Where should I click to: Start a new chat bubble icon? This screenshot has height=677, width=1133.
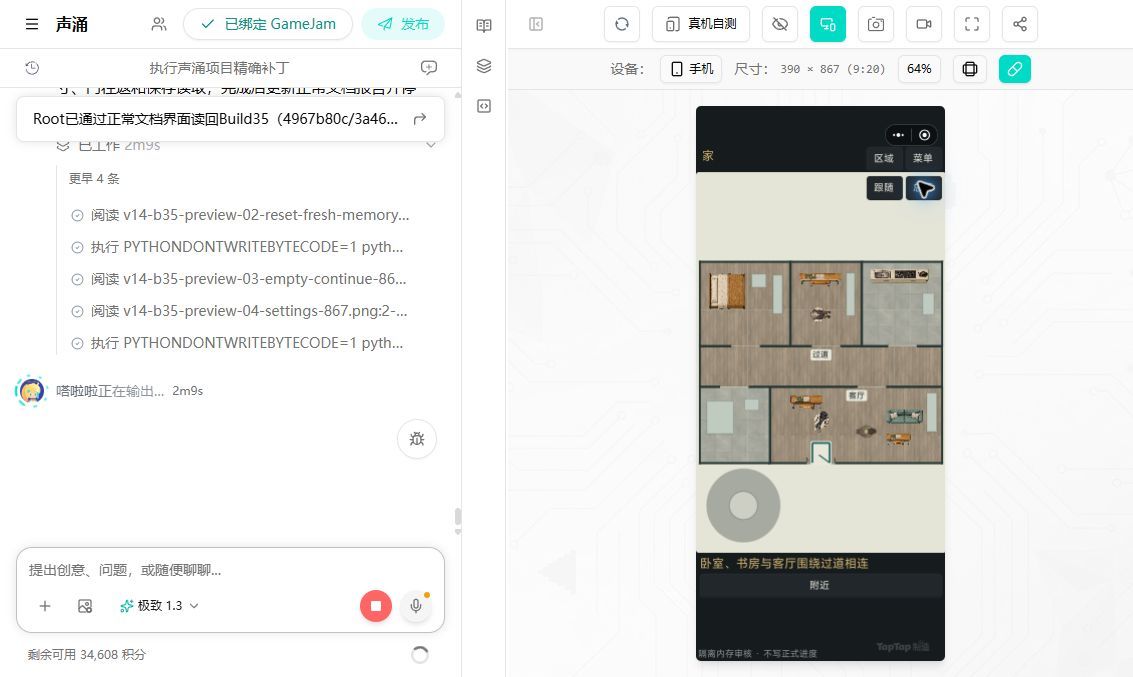pos(428,68)
